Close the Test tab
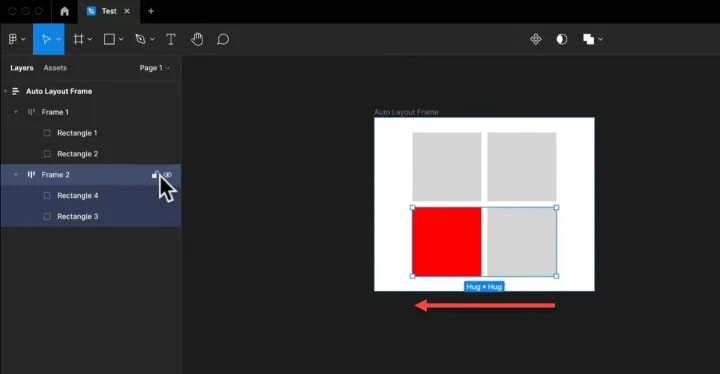The width and height of the screenshot is (720, 374). pos(127,11)
